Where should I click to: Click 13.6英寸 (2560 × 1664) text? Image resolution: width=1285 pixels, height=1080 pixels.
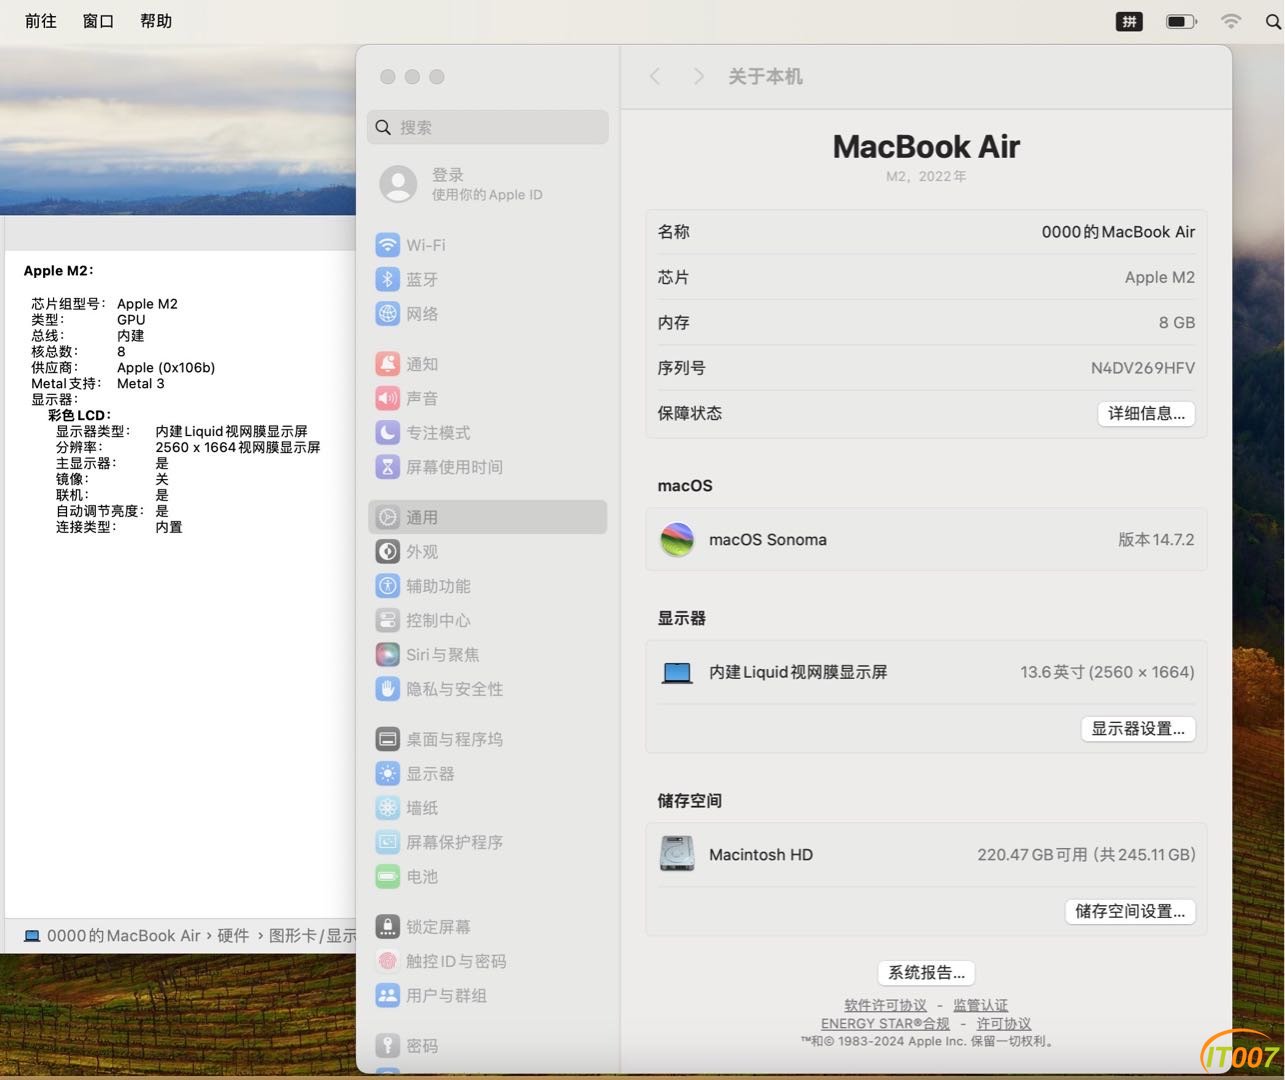click(1107, 672)
